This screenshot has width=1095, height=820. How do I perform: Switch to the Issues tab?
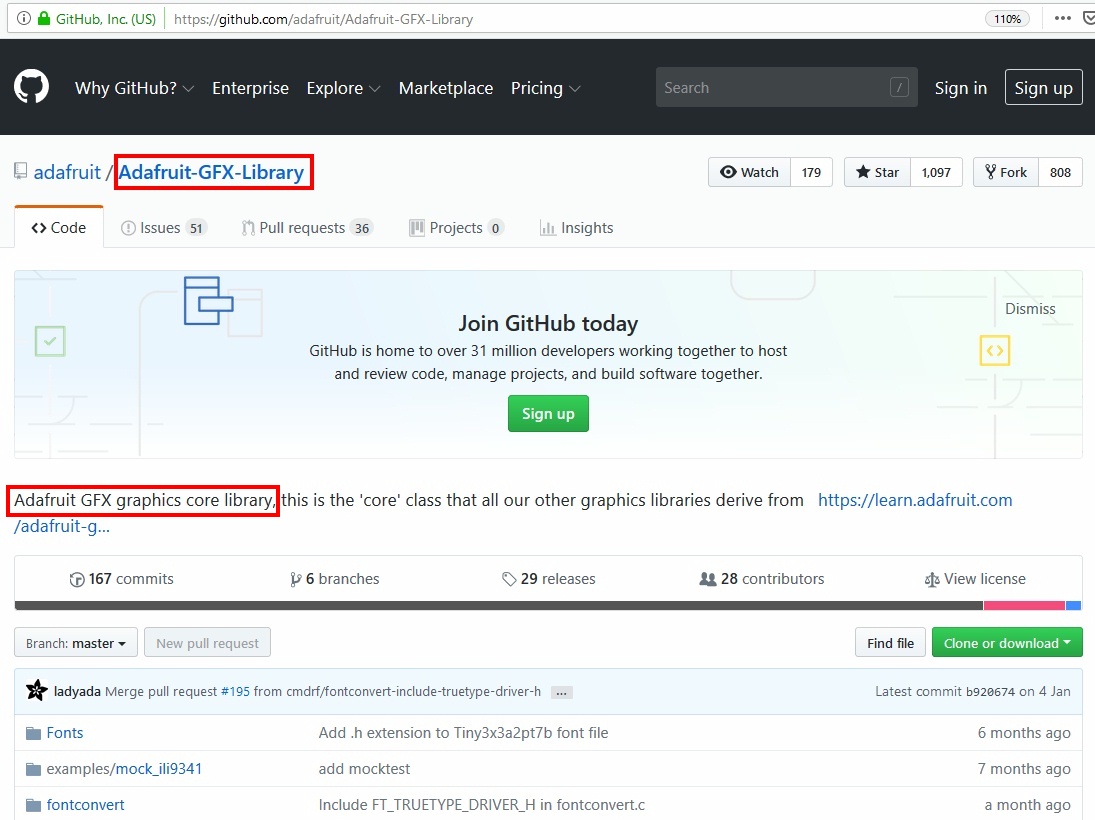pos(163,228)
